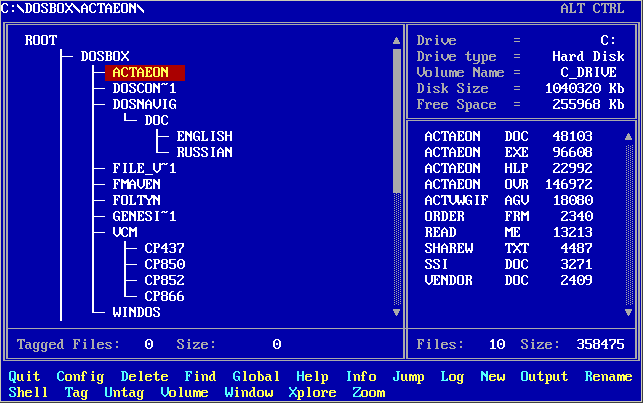Select the FMAVEN directory
This screenshot has height=403, width=643.
(x=137, y=184)
